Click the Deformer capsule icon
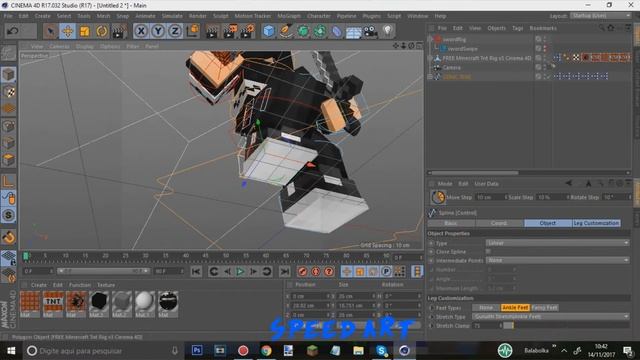Screen dimensions: 640x360 (x=337, y=31)
